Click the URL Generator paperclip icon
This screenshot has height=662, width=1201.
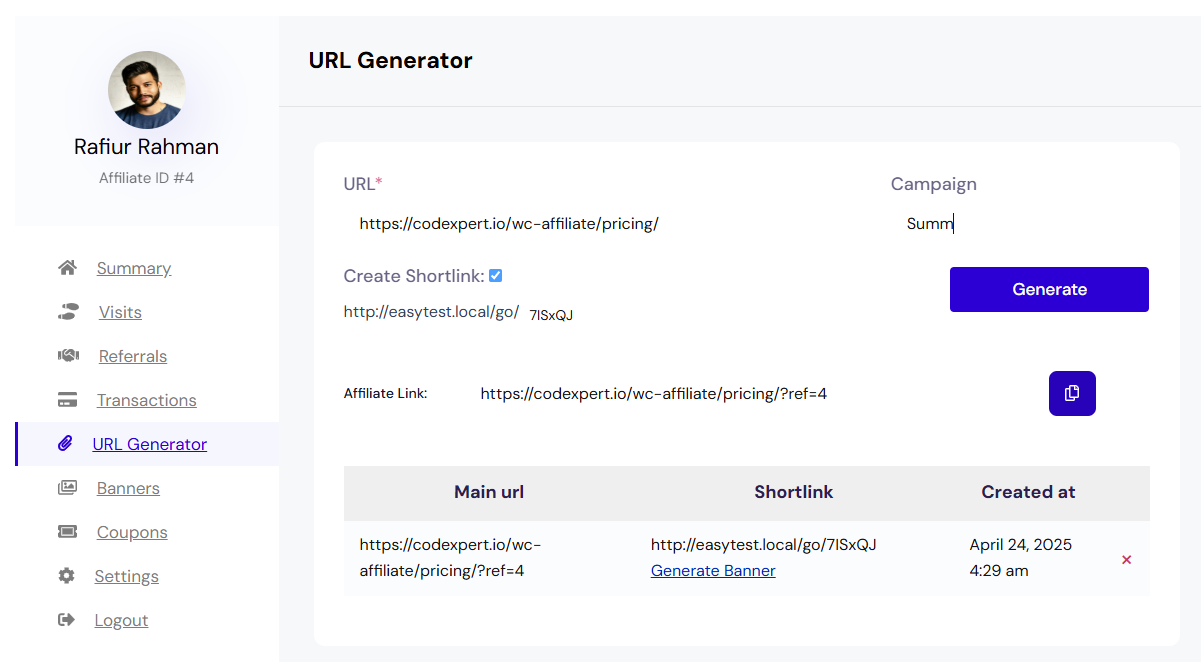coord(65,444)
